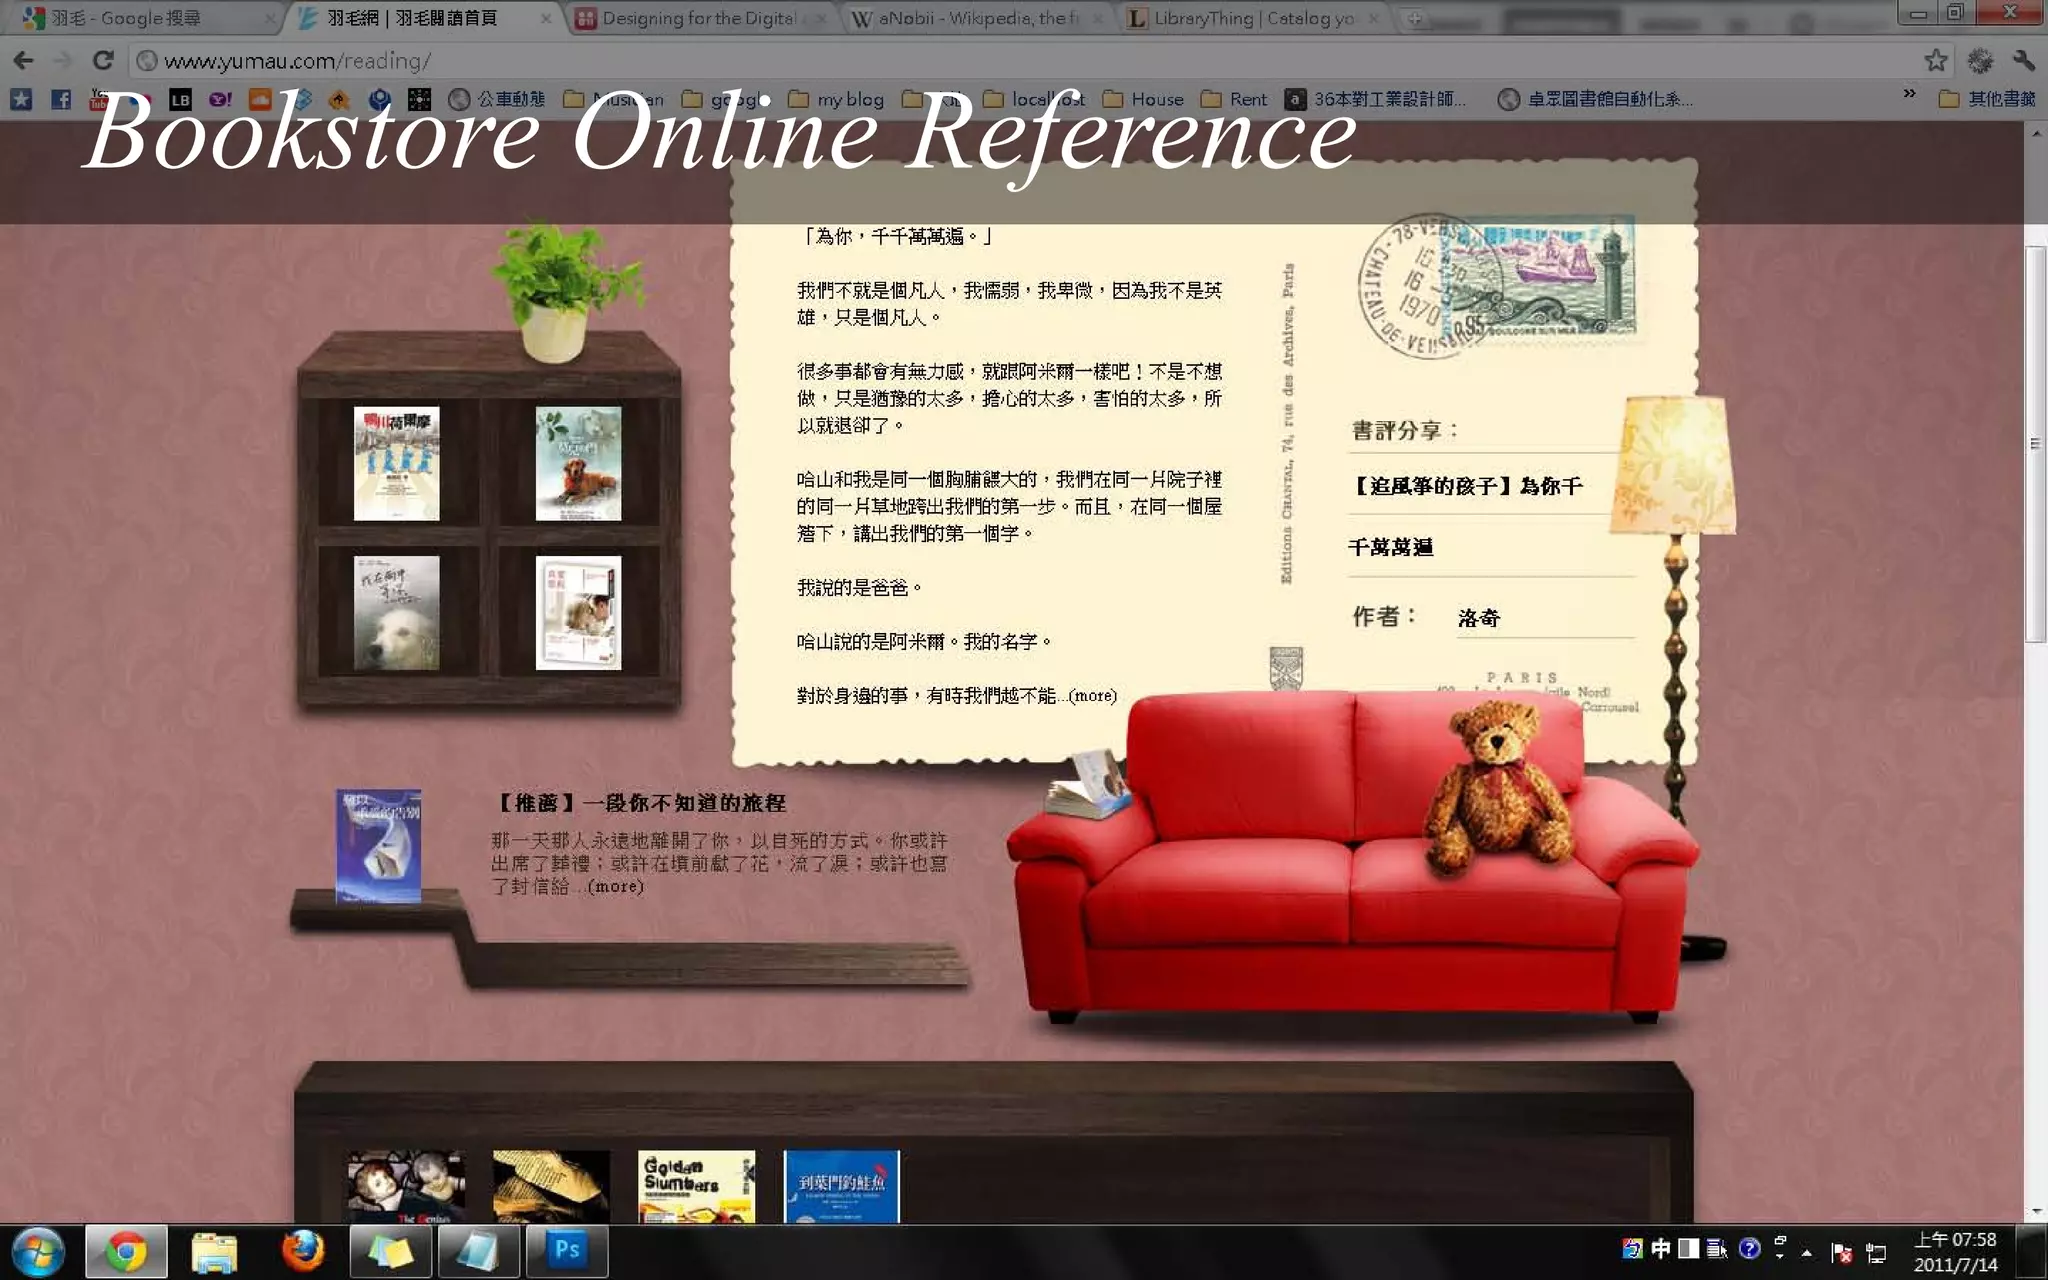Viewport: 2048px width, 1280px height.
Task: Open 【推薦】一段你不知道的旅程 headline
Action: 641,803
